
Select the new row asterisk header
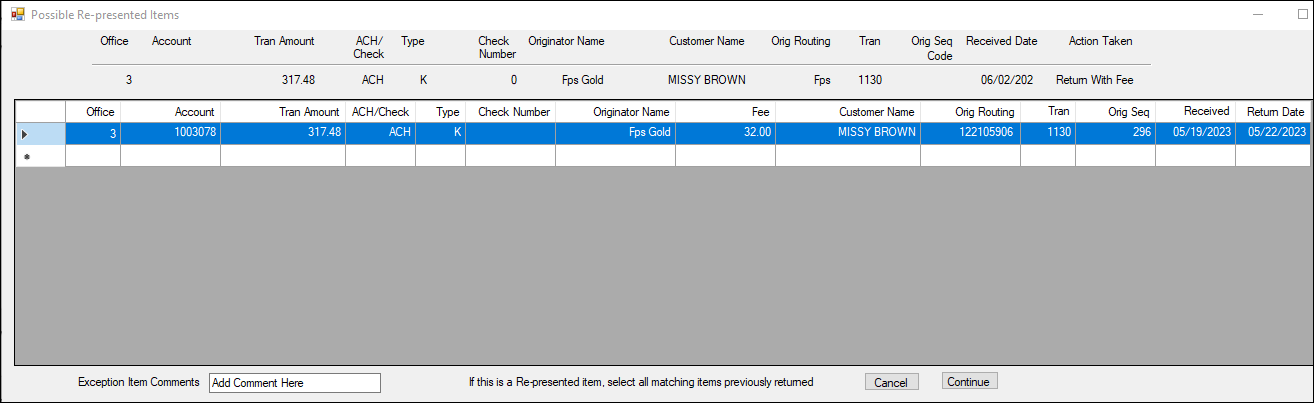(41, 156)
